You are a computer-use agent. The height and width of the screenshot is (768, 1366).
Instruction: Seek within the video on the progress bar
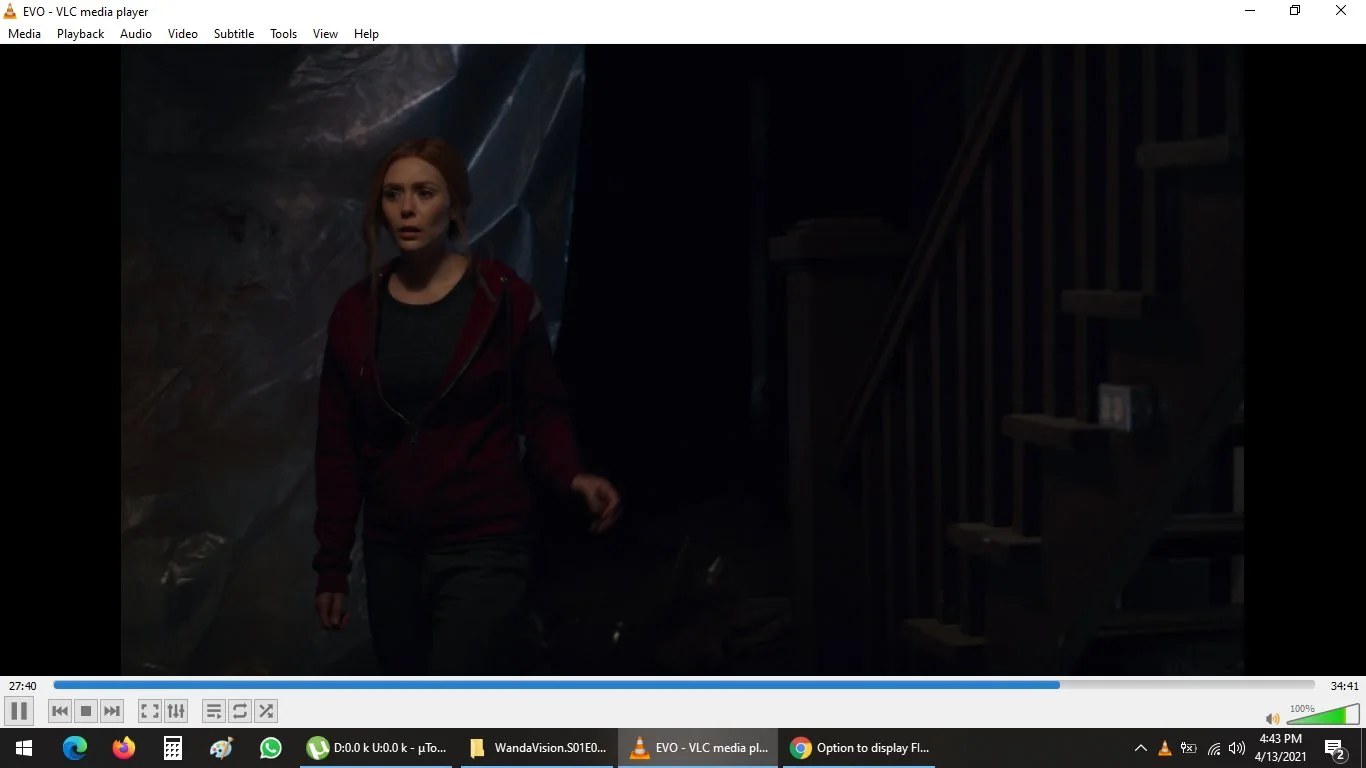click(684, 685)
